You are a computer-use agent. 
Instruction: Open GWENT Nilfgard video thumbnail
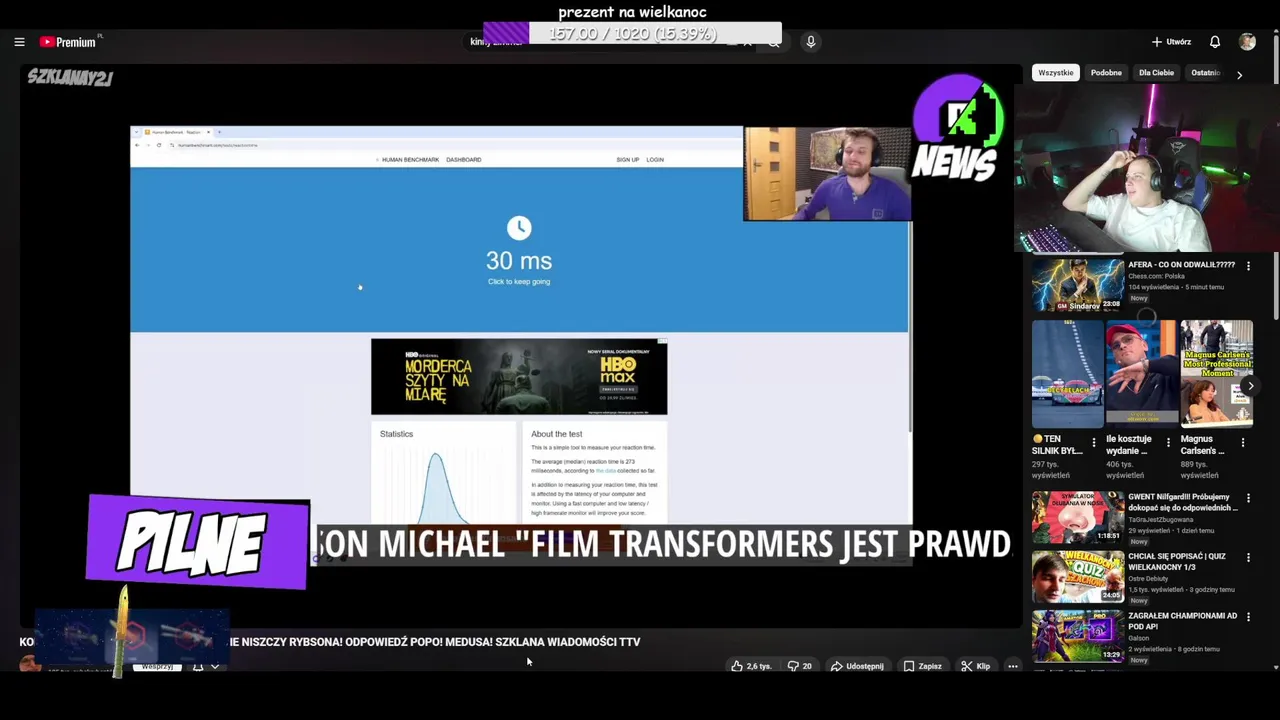(x=1078, y=517)
